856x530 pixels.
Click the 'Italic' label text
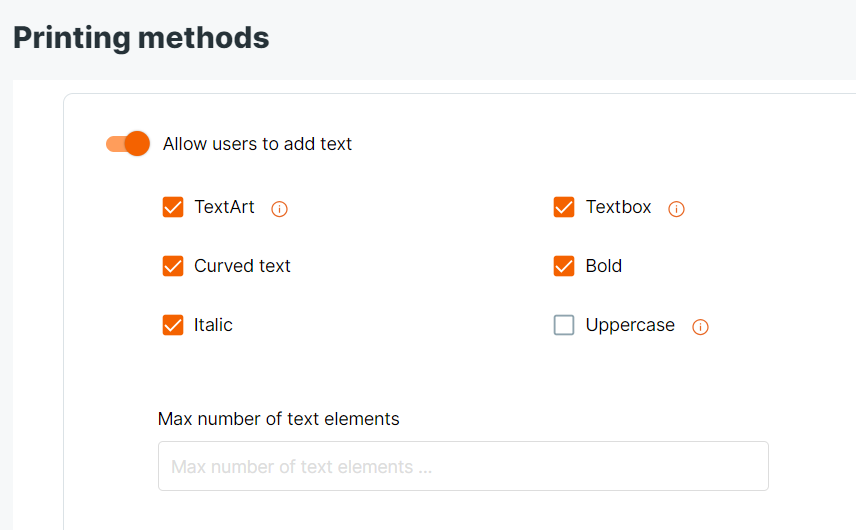pyautogui.click(x=213, y=325)
